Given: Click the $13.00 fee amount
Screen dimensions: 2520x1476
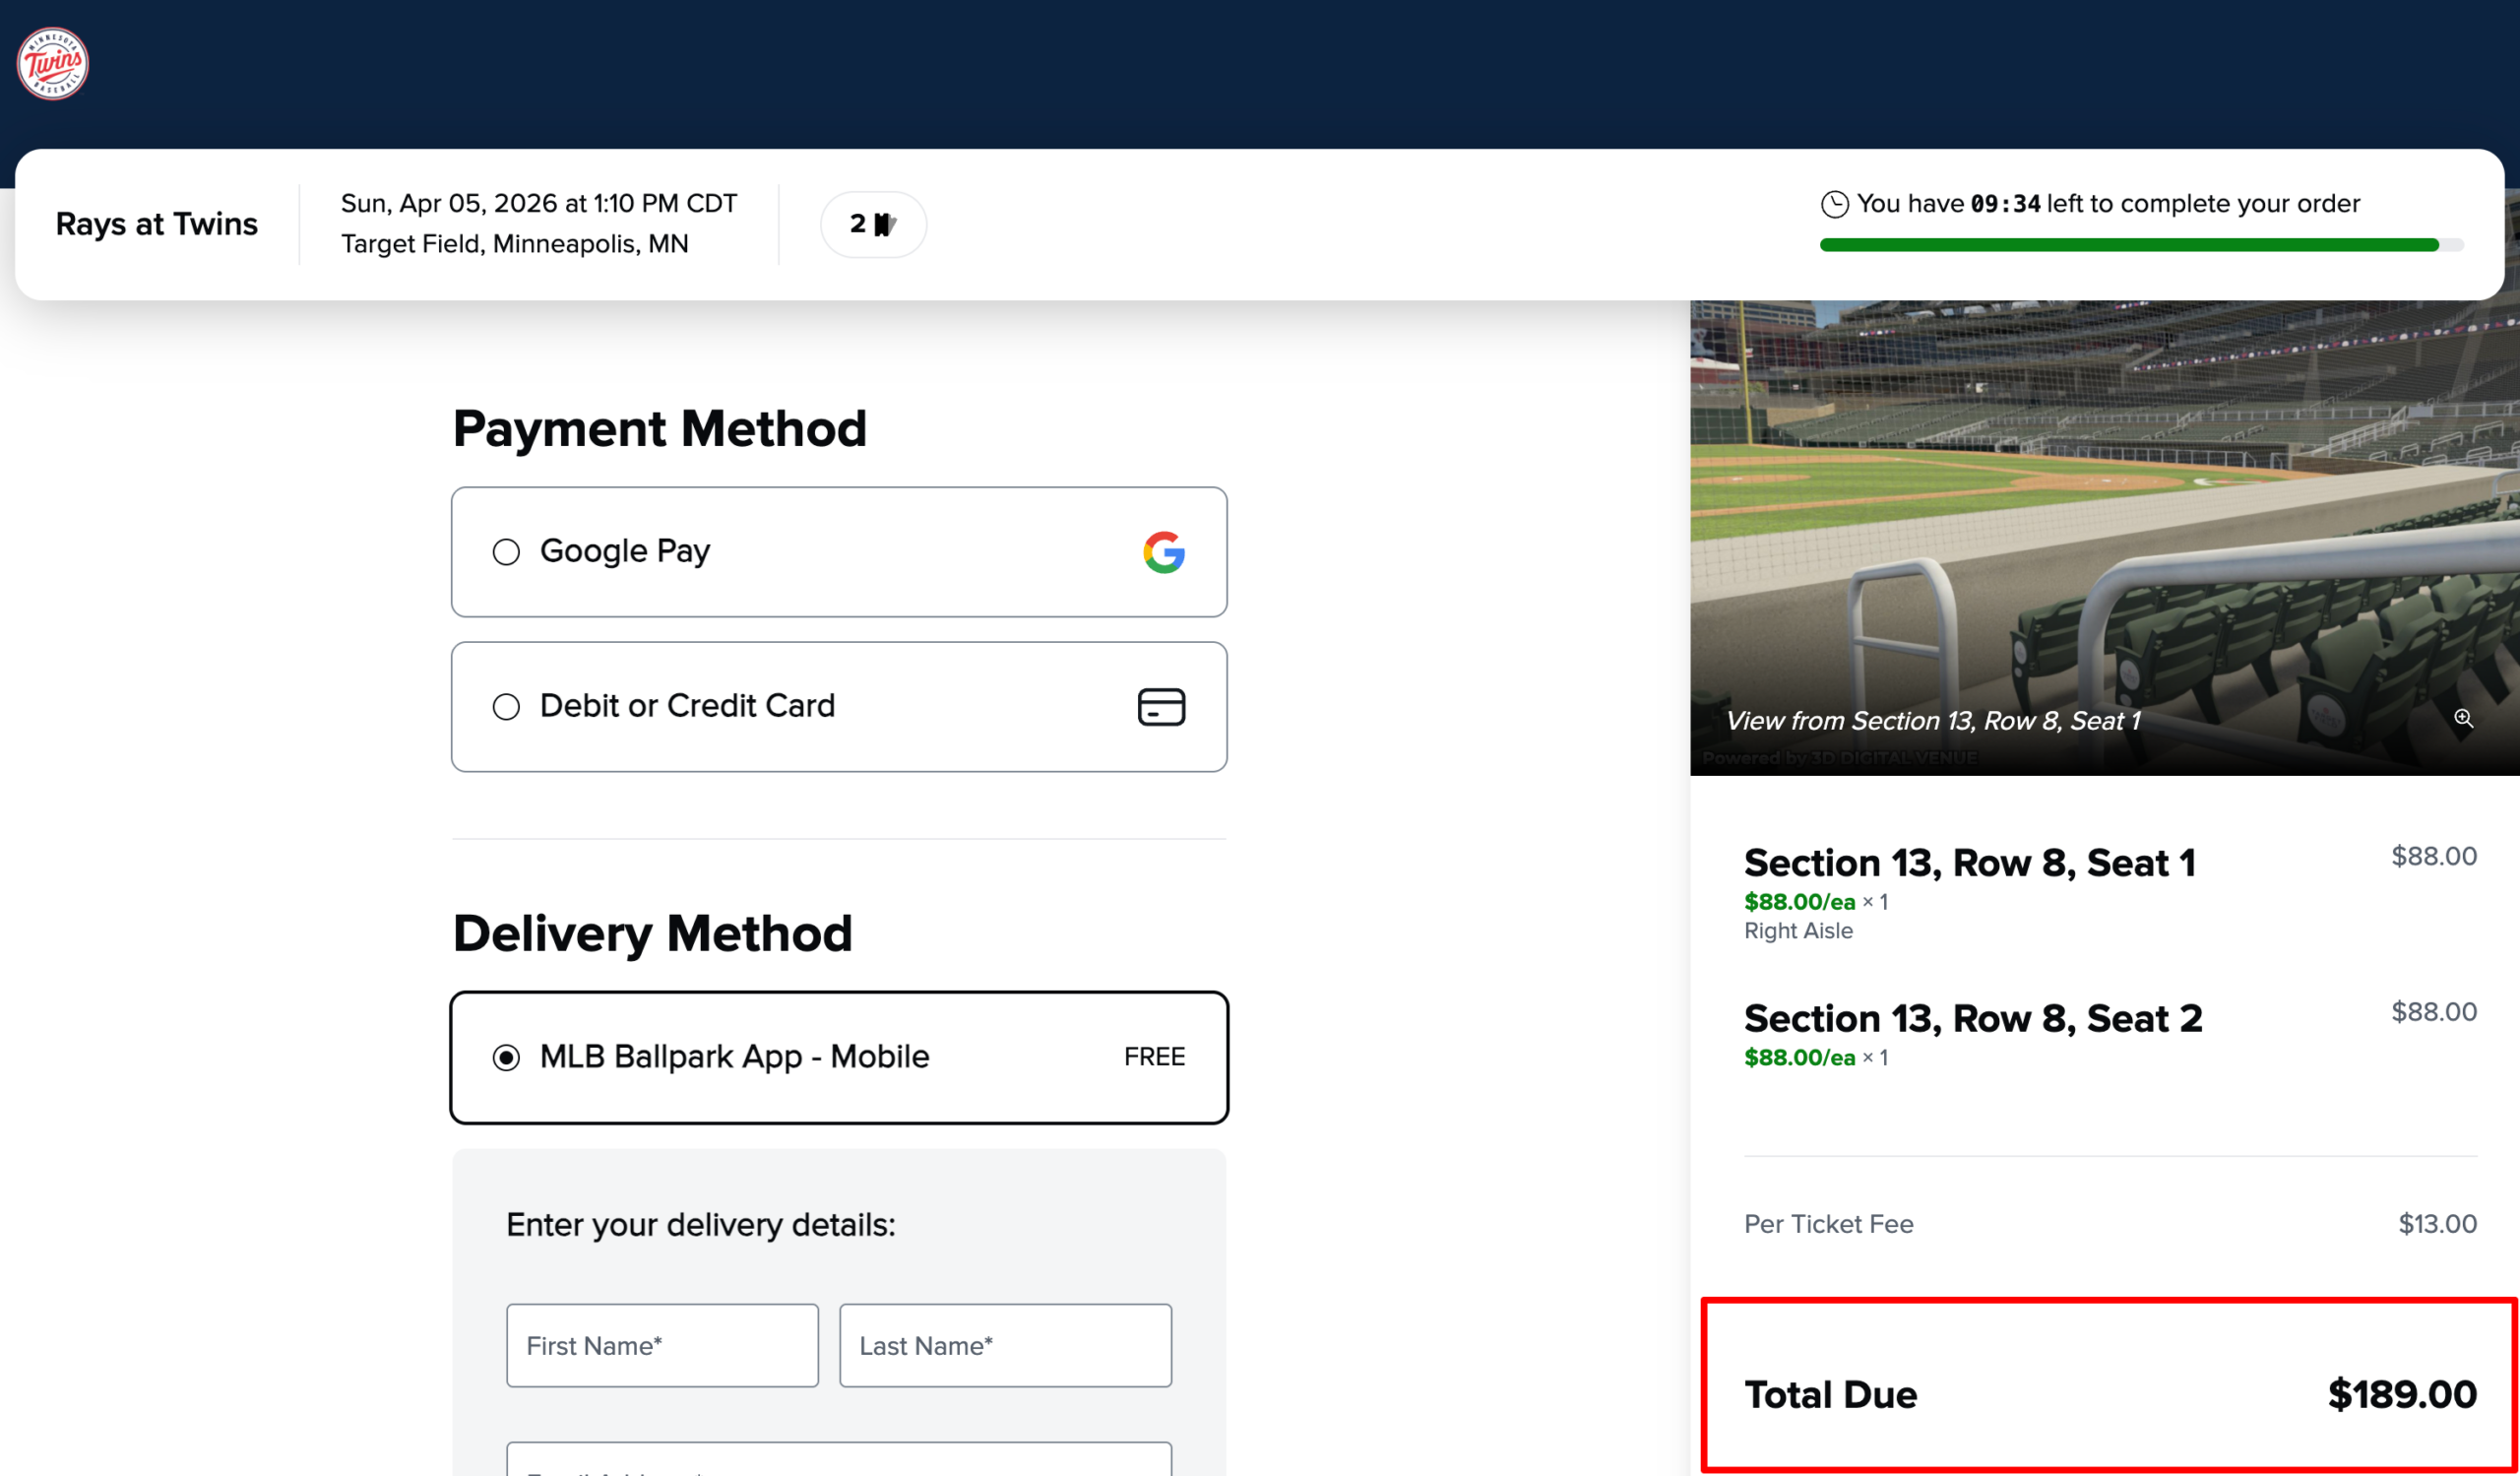Looking at the screenshot, I should click(x=2437, y=1224).
